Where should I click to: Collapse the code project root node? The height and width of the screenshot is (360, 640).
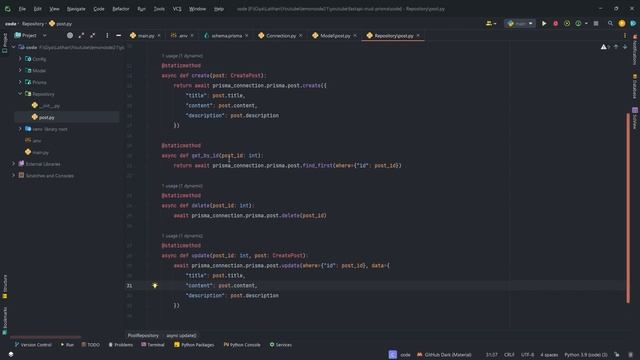(x=13, y=47)
